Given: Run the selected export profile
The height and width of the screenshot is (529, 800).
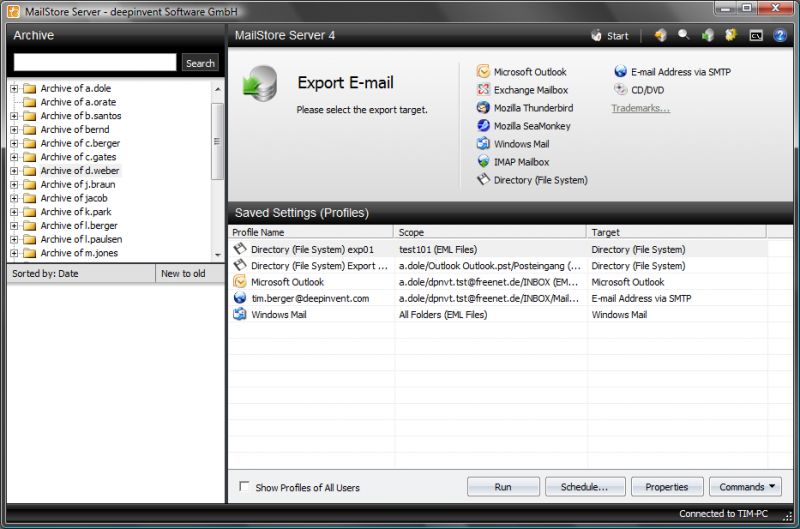Looking at the screenshot, I should (x=503, y=487).
